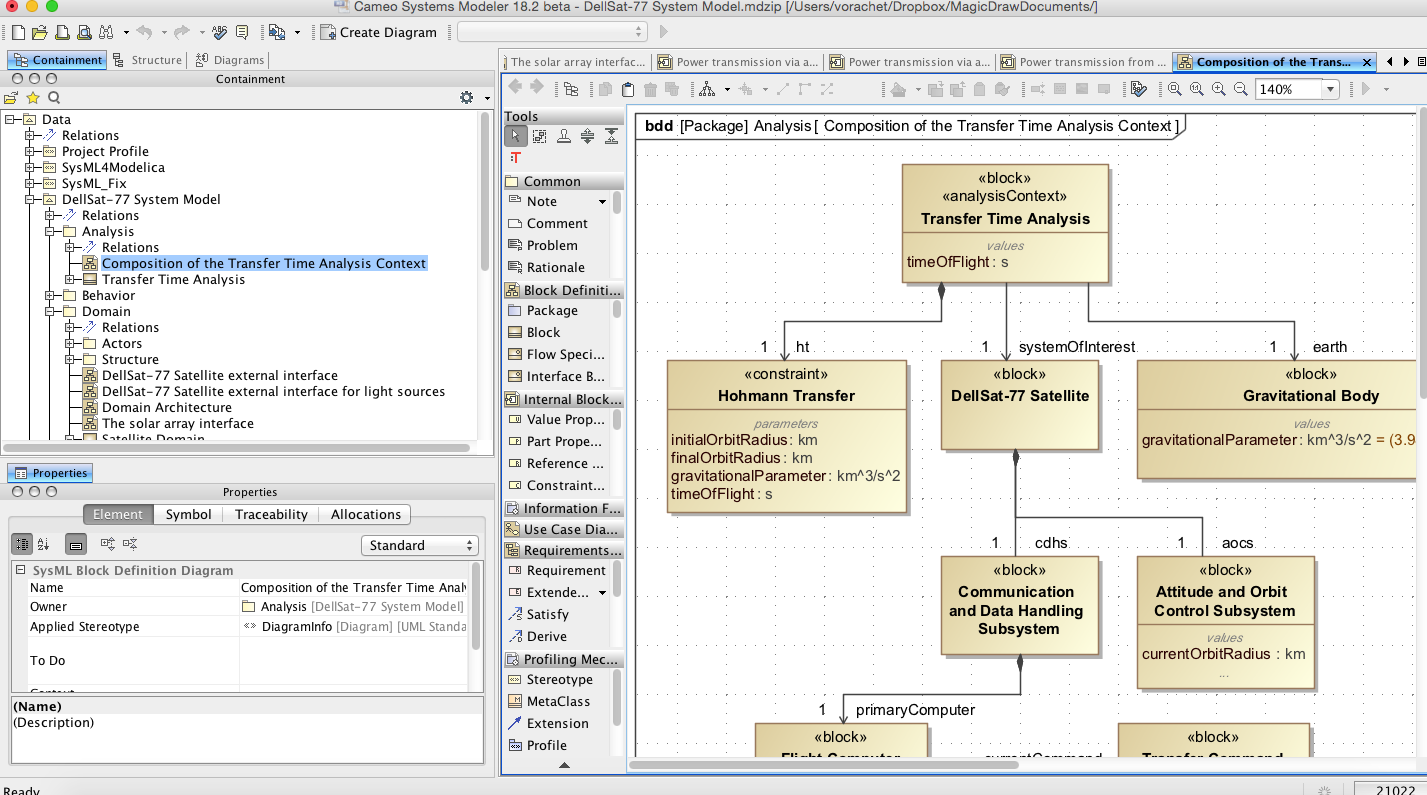
Task: Click the spell check ABC icon
Action: 219,32
